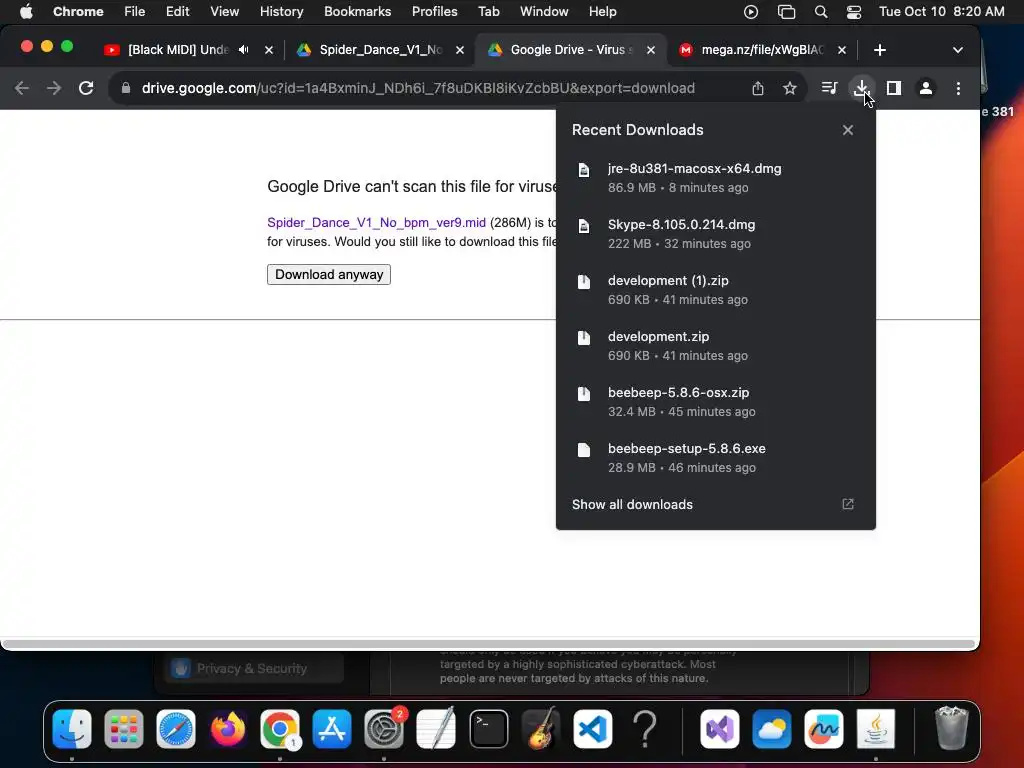
Task: Open the media control icon in toolbar
Action: [829, 88]
